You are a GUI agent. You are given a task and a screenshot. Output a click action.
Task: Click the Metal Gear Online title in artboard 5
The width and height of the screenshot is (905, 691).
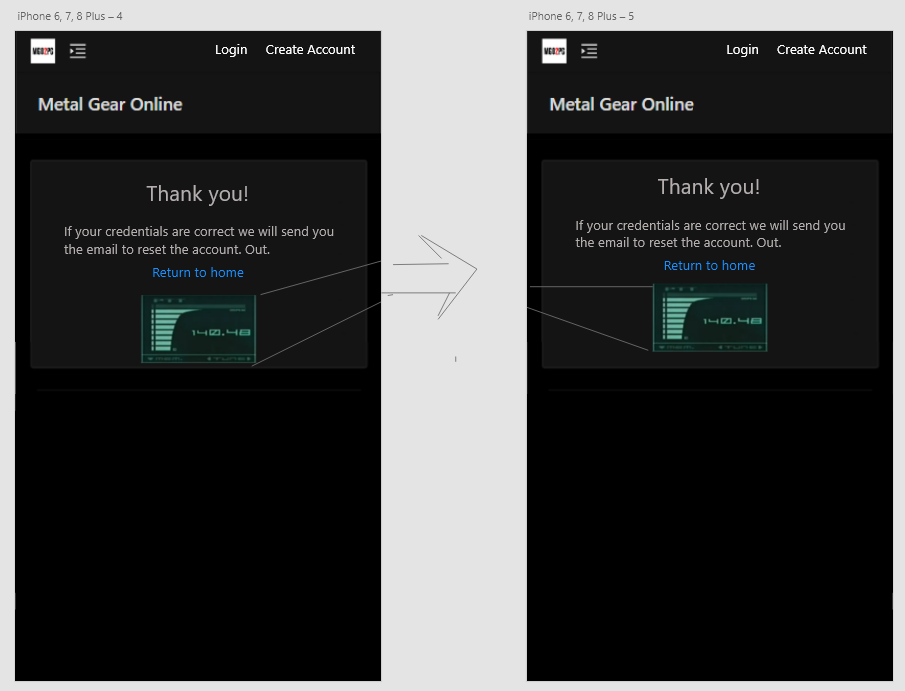[x=621, y=105]
